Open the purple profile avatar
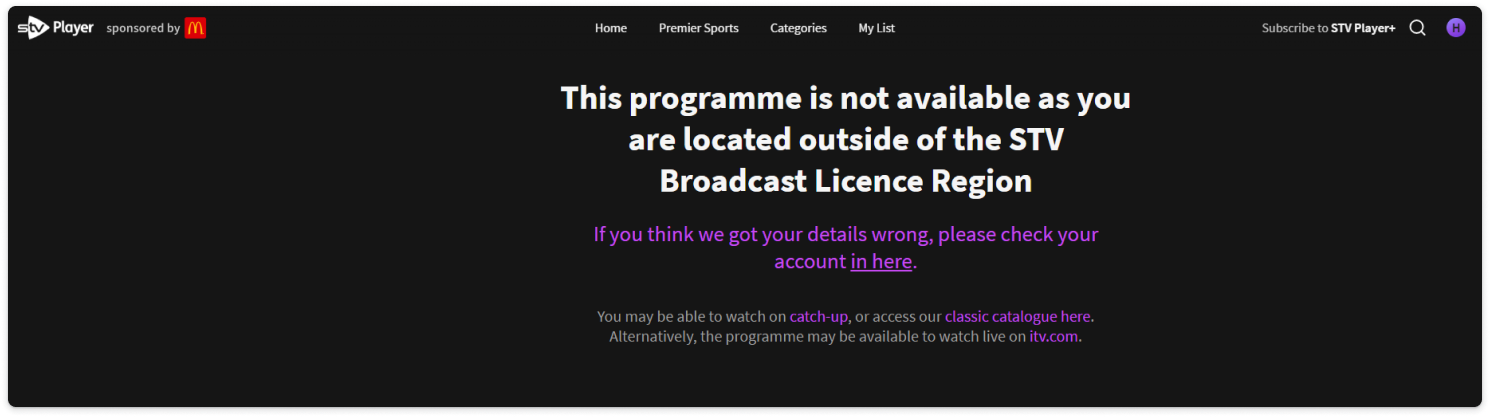This screenshot has height=417, width=1490. pos(1455,28)
